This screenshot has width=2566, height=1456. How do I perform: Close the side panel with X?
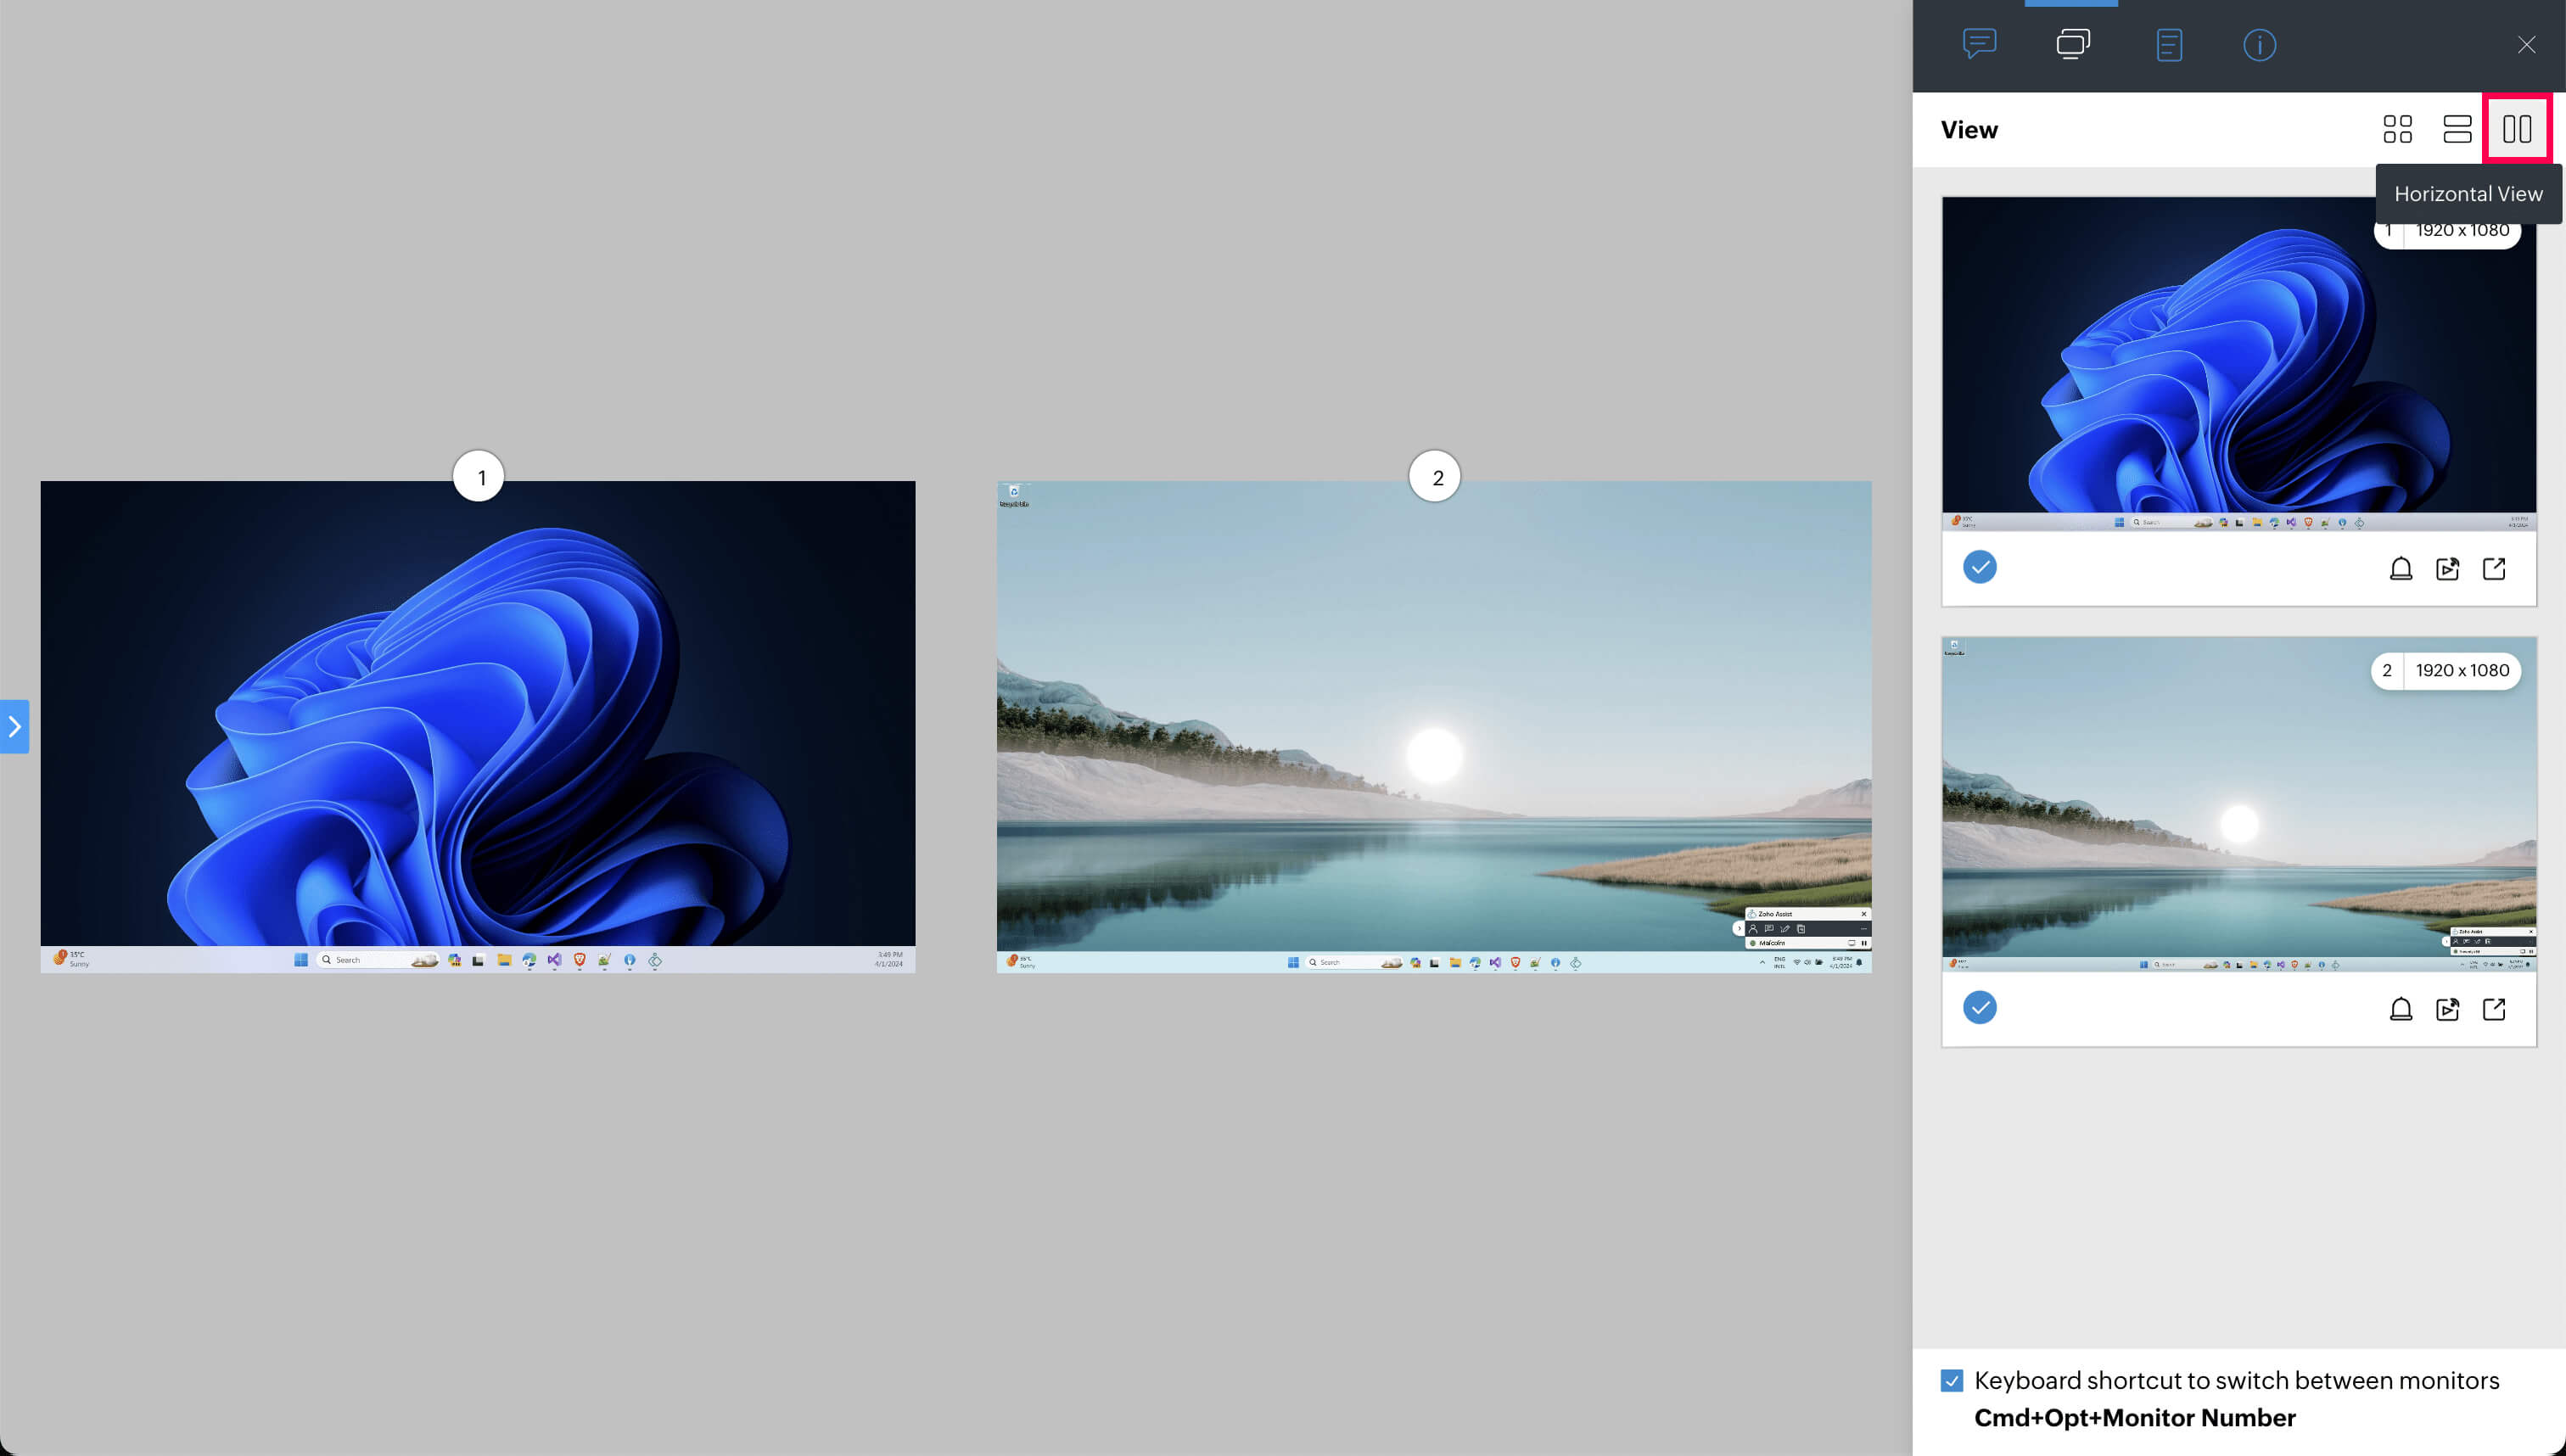2526,45
